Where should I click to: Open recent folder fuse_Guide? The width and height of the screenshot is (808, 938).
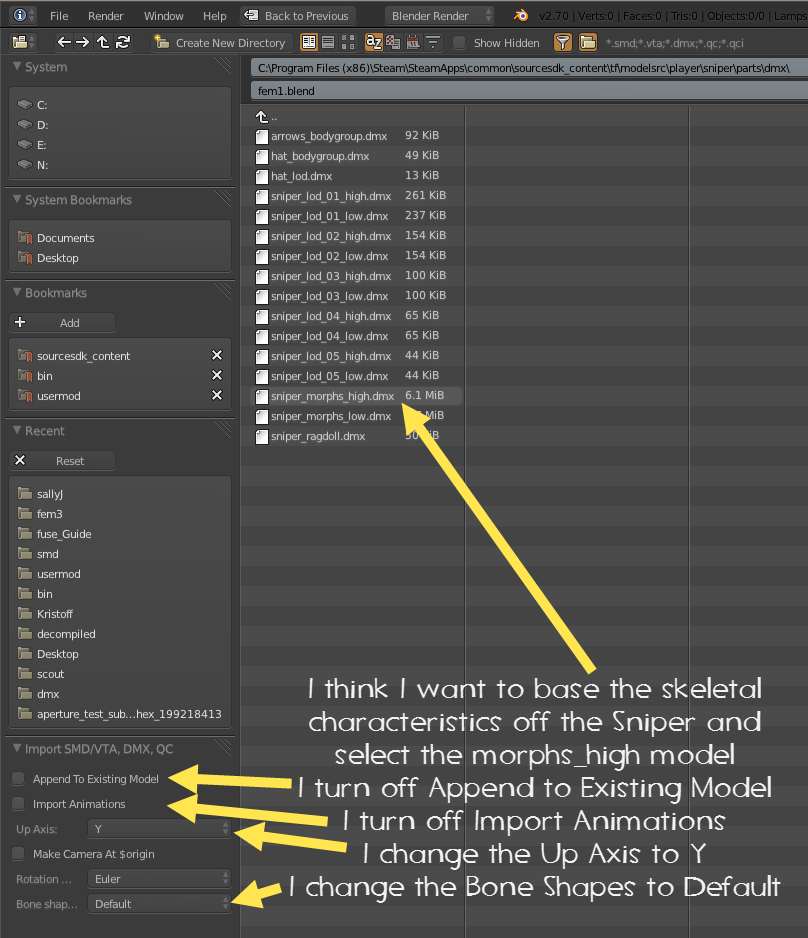click(120, 534)
